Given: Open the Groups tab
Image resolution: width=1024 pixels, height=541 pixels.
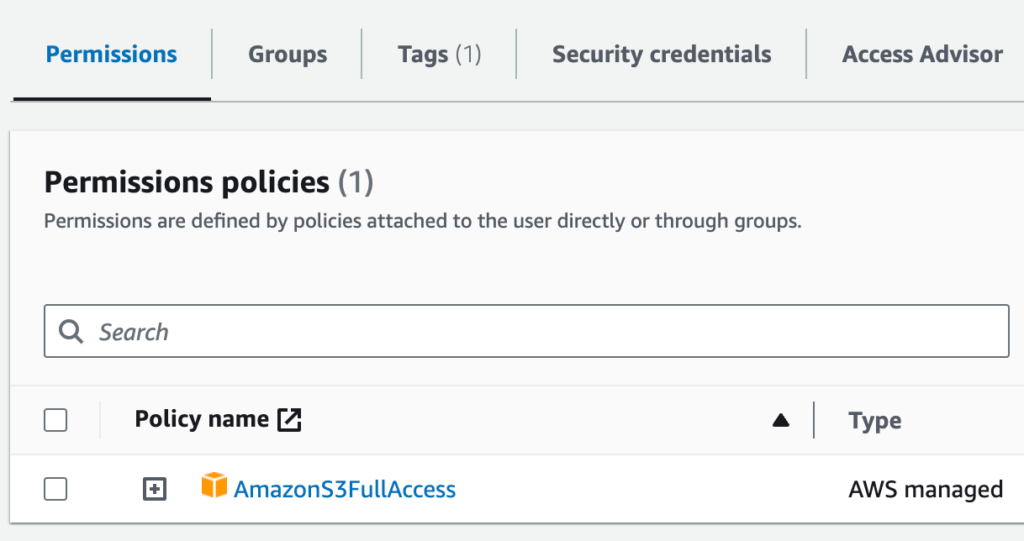Looking at the screenshot, I should 287,54.
